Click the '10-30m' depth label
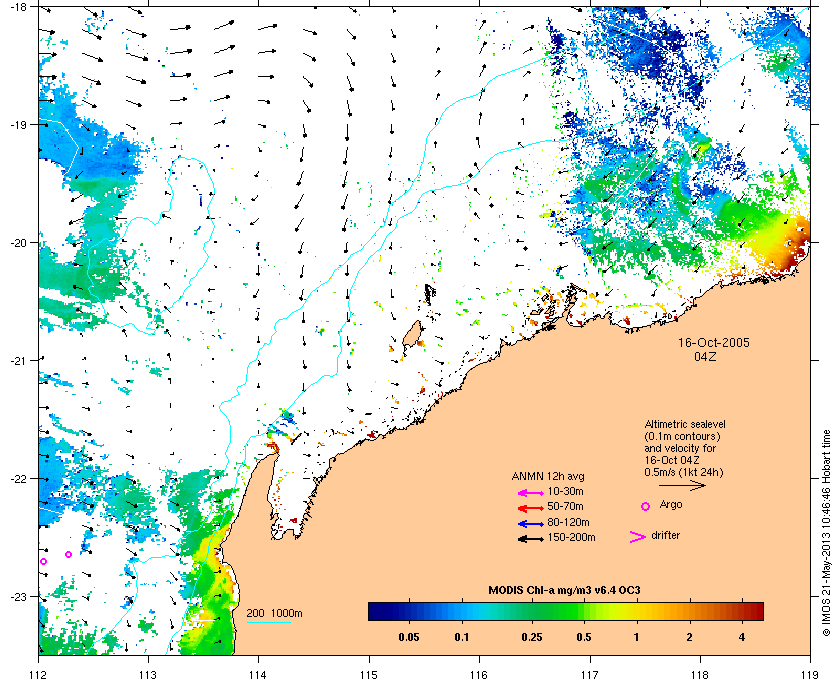The image size is (840, 680). [x=565, y=491]
